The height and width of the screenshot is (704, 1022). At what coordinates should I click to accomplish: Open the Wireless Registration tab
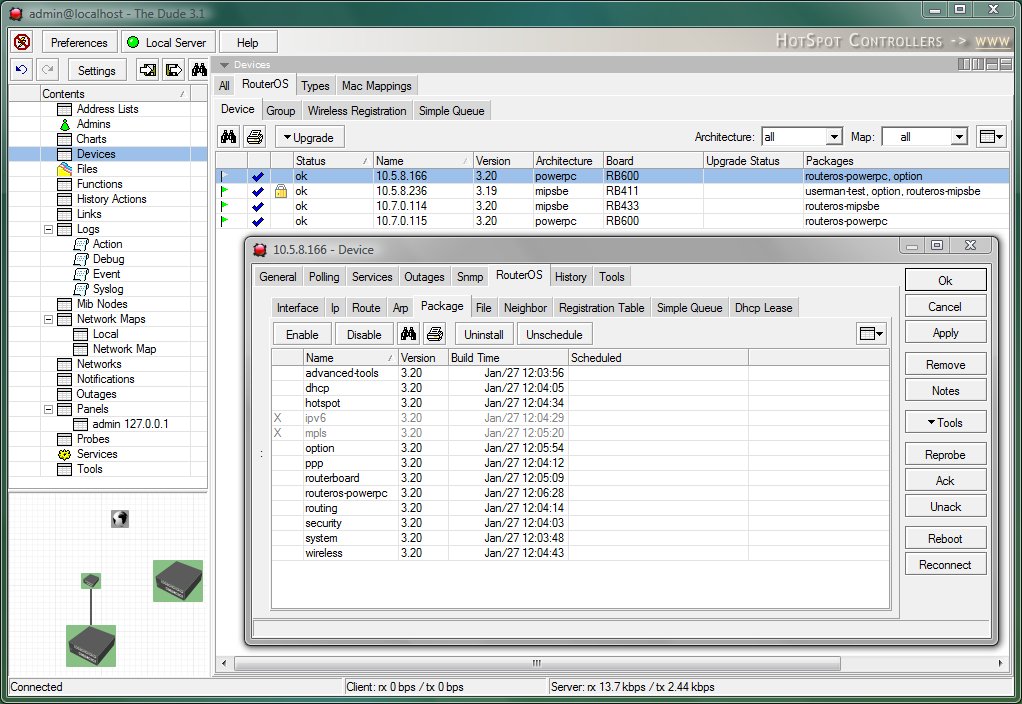pyautogui.click(x=357, y=111)
